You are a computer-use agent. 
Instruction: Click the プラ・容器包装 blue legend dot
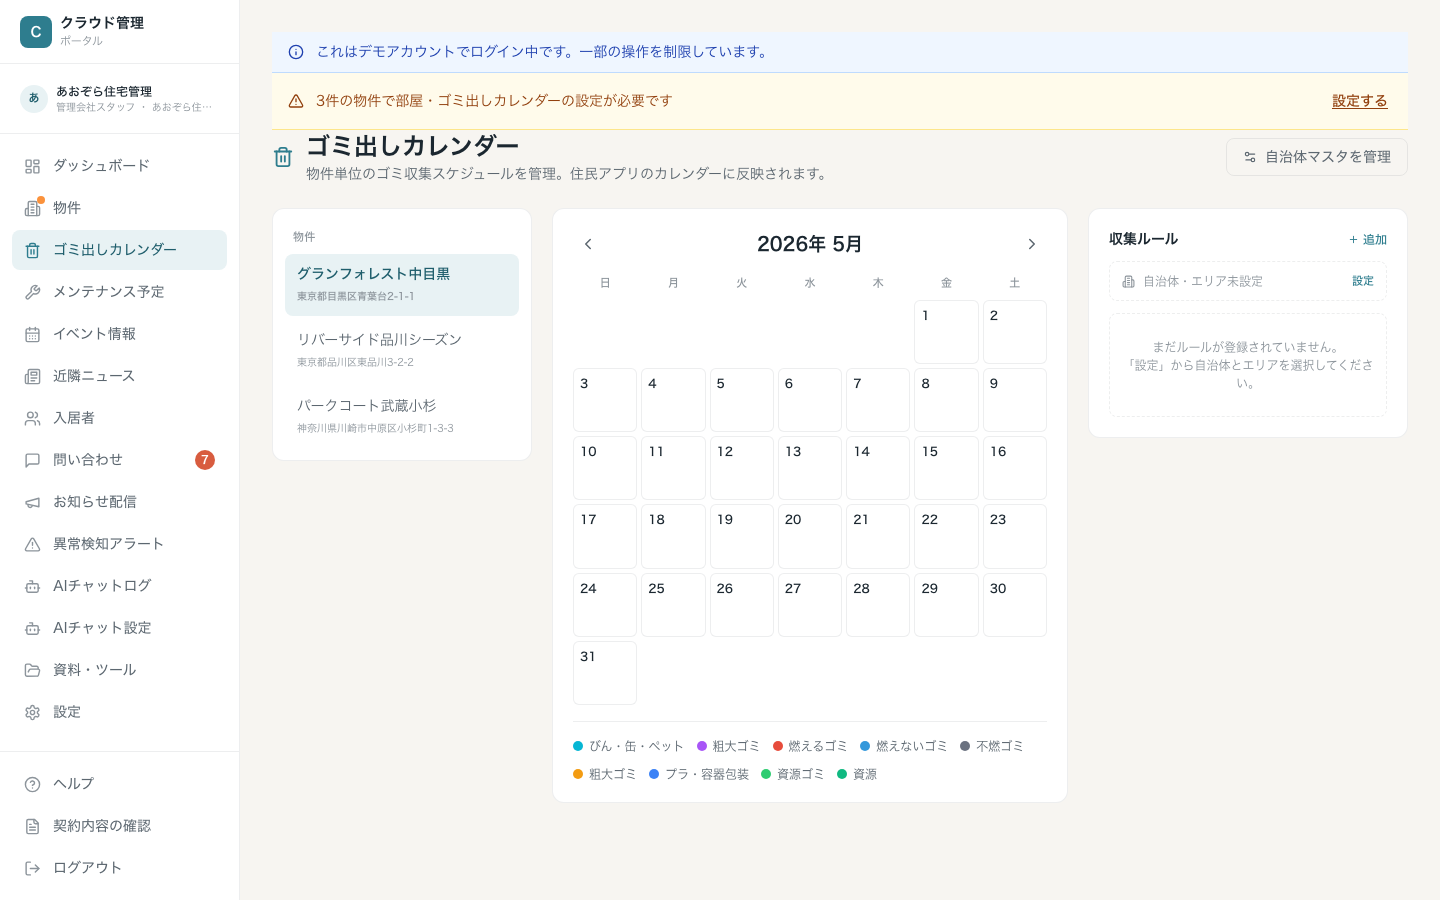click(654, 774)
